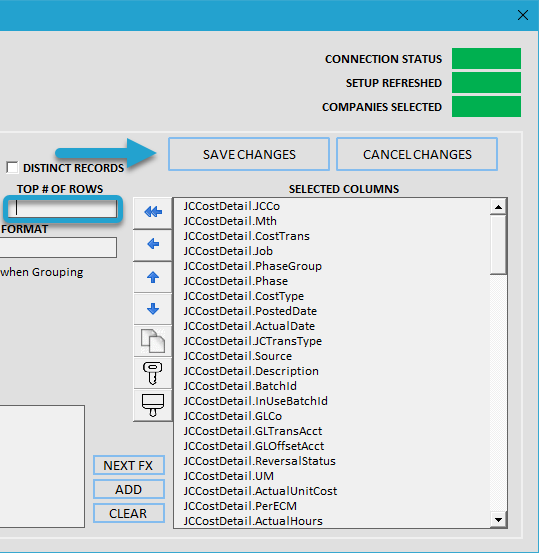Viewport: 539px width, 553px height.
Task: Select JCCostDetail.ReversalStatus column
Action: point(260,461)
